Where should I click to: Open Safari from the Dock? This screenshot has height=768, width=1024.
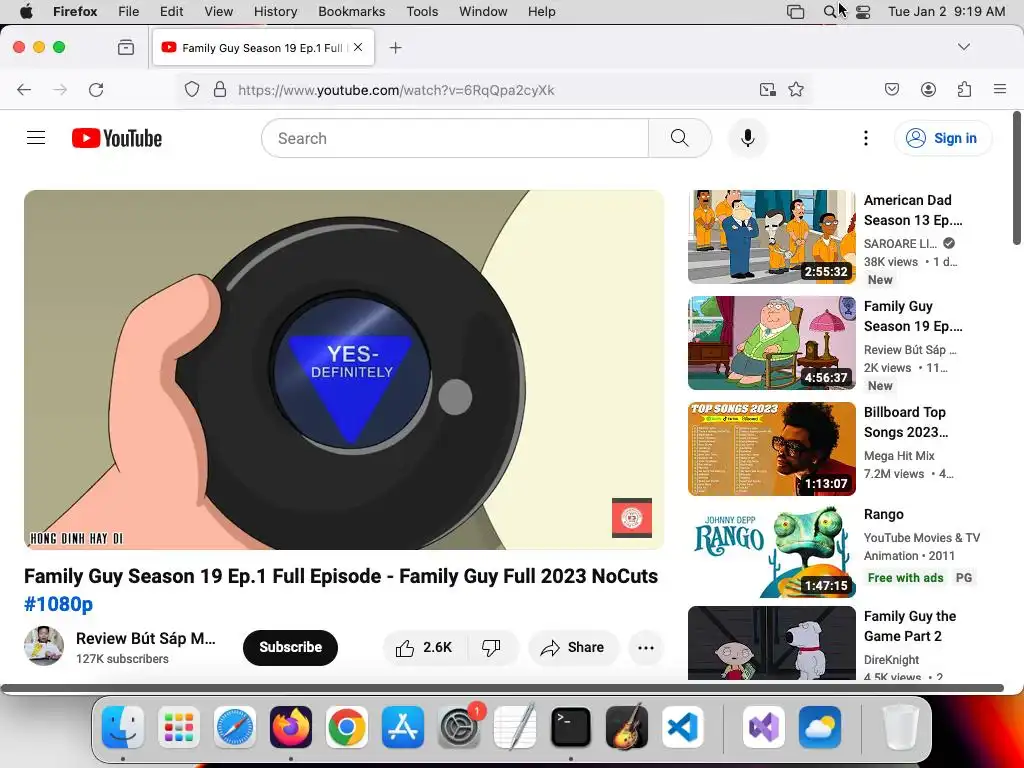pos(234,727)
